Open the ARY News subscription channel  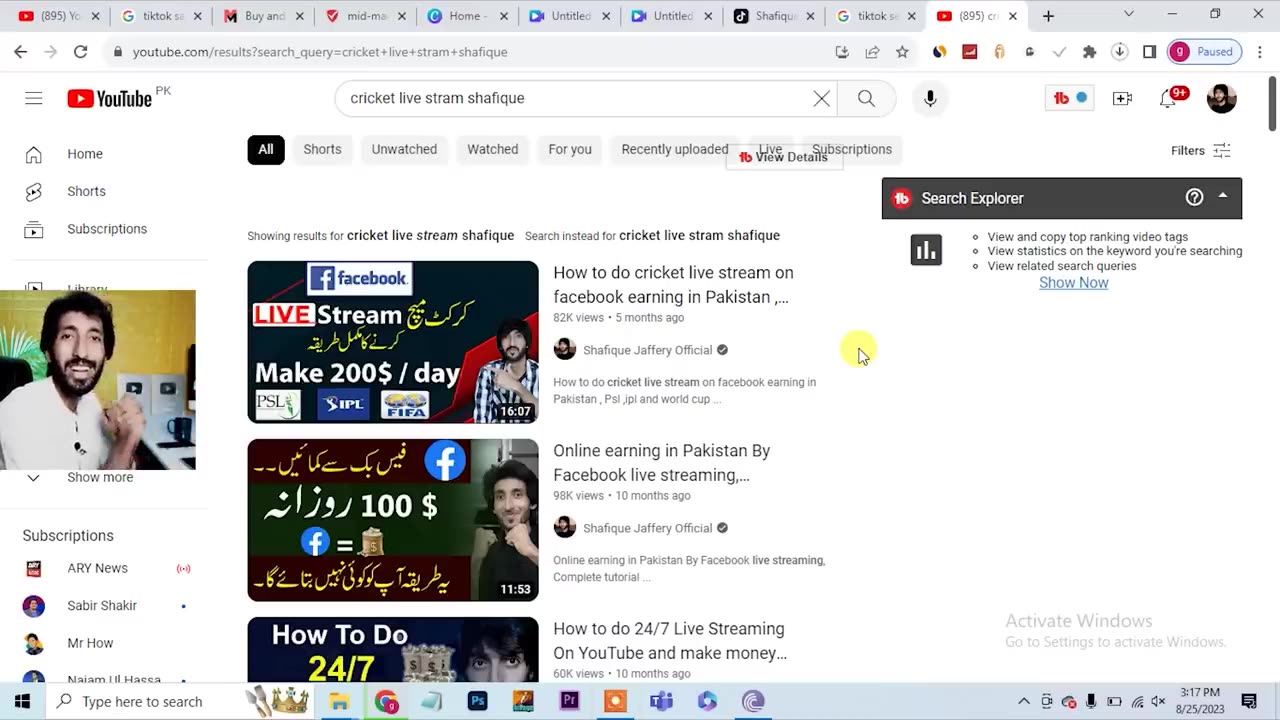[98, 568]
